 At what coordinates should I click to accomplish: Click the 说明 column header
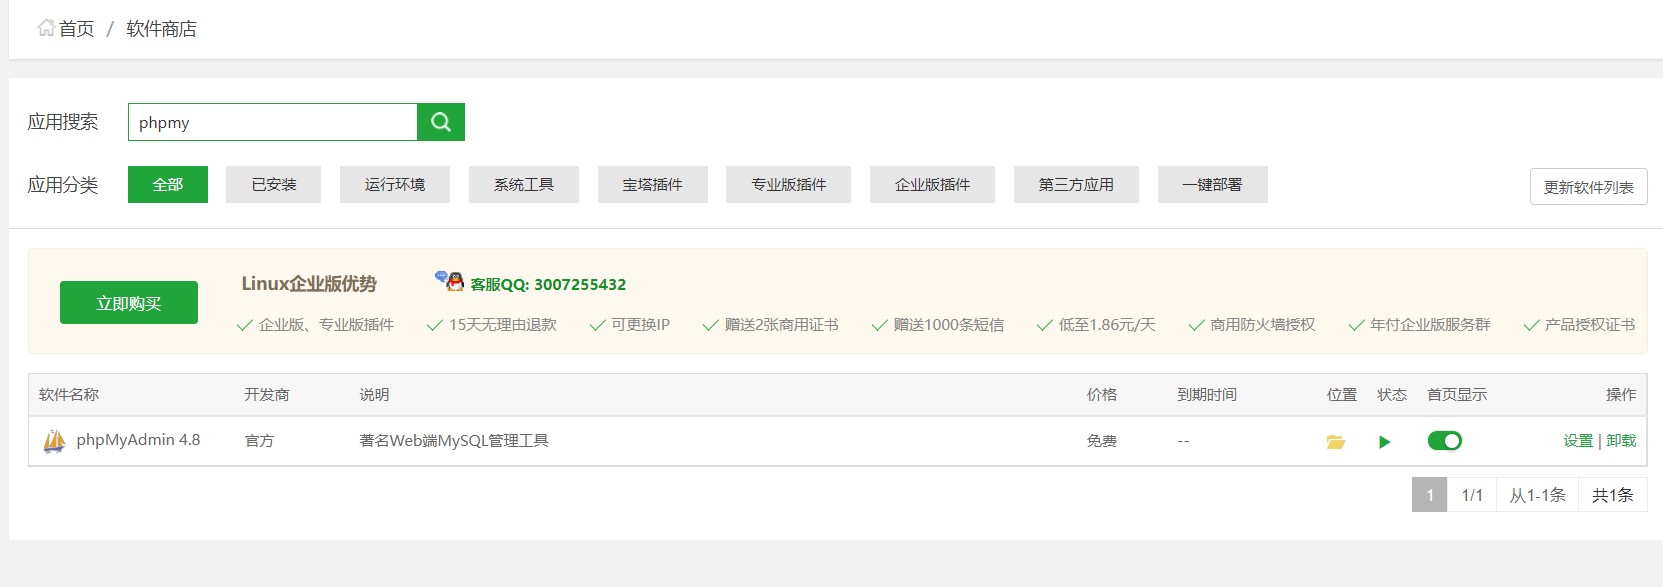coord(374,395)
